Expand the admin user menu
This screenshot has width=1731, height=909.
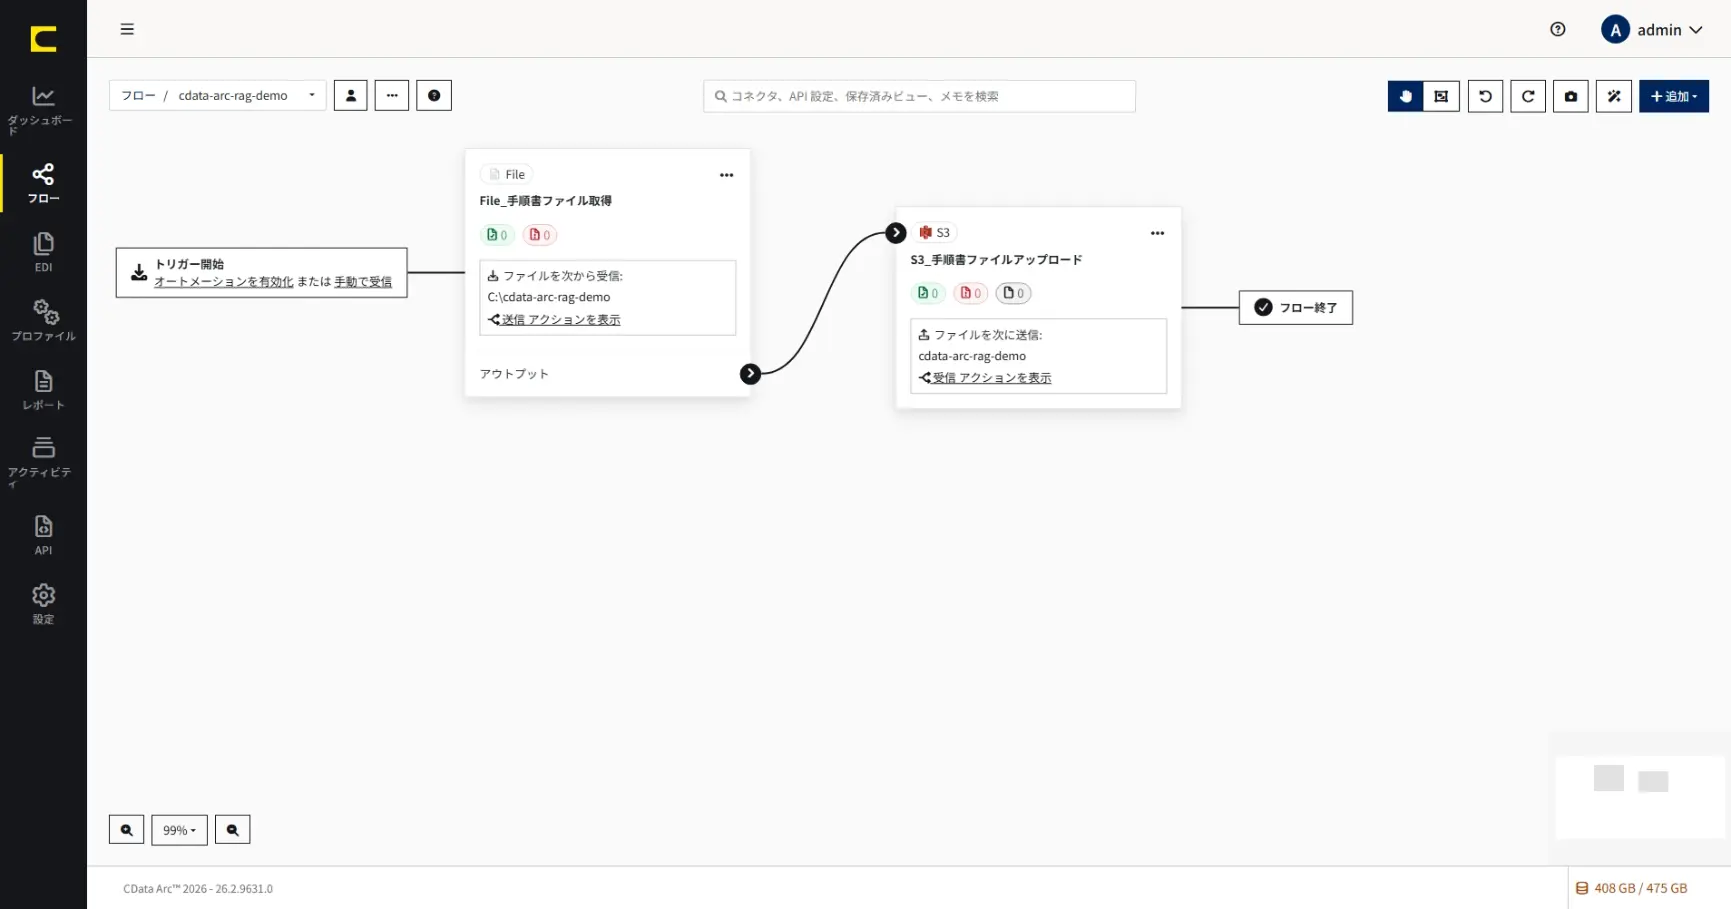(1652, 30)
